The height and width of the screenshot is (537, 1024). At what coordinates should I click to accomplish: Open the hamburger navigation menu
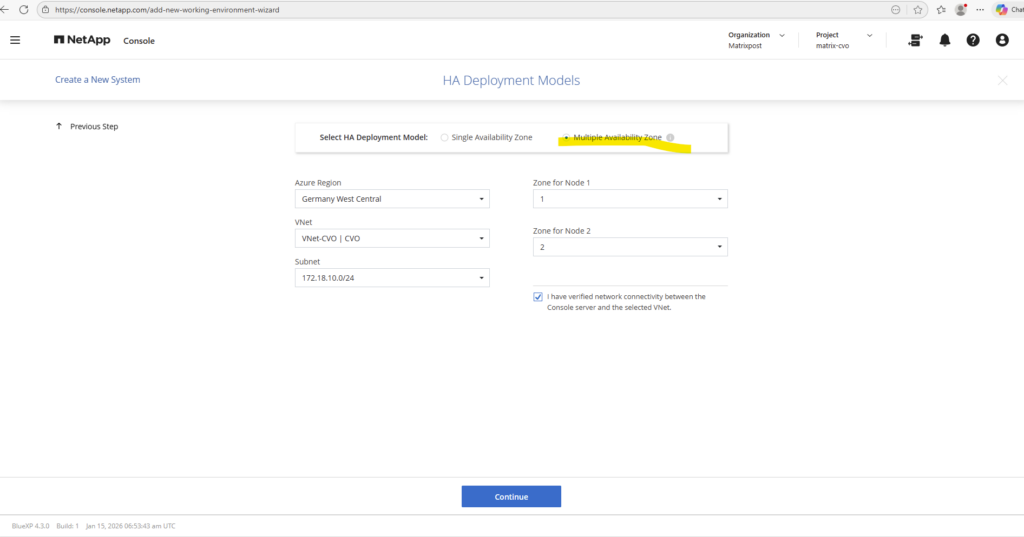point(15,40)
